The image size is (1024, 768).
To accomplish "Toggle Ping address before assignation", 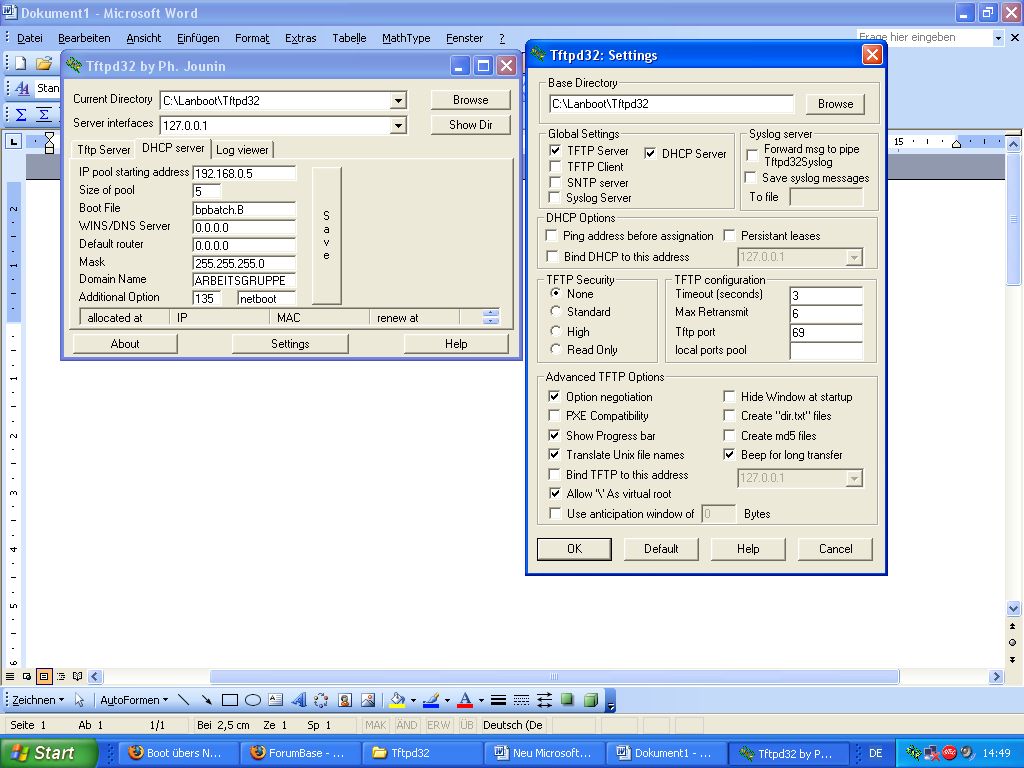I will click(x=552, y=235).
